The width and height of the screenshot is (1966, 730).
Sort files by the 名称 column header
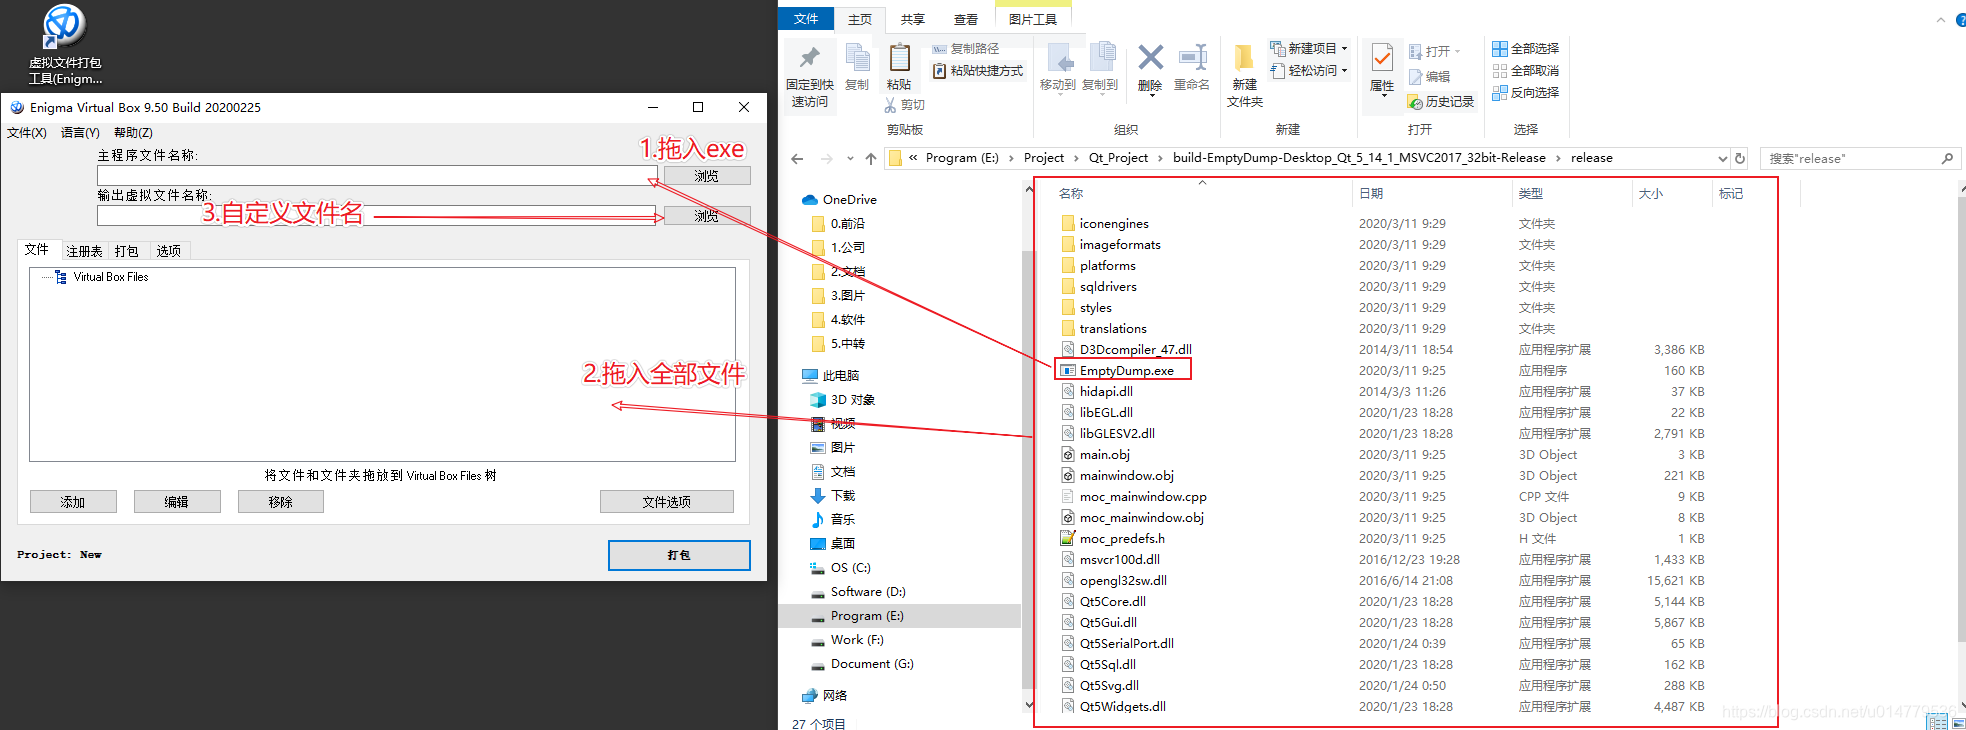coord(1071,194)
